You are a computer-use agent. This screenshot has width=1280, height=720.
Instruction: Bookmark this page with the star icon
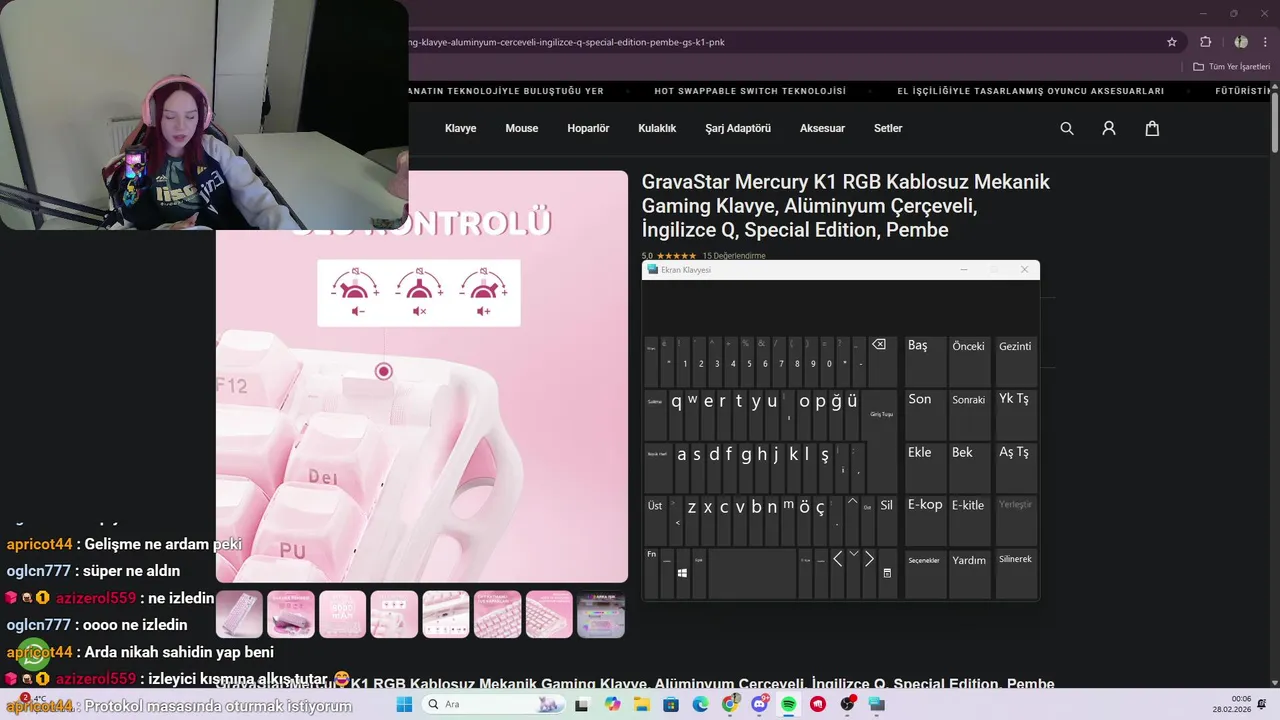[x=1172, y=42]
